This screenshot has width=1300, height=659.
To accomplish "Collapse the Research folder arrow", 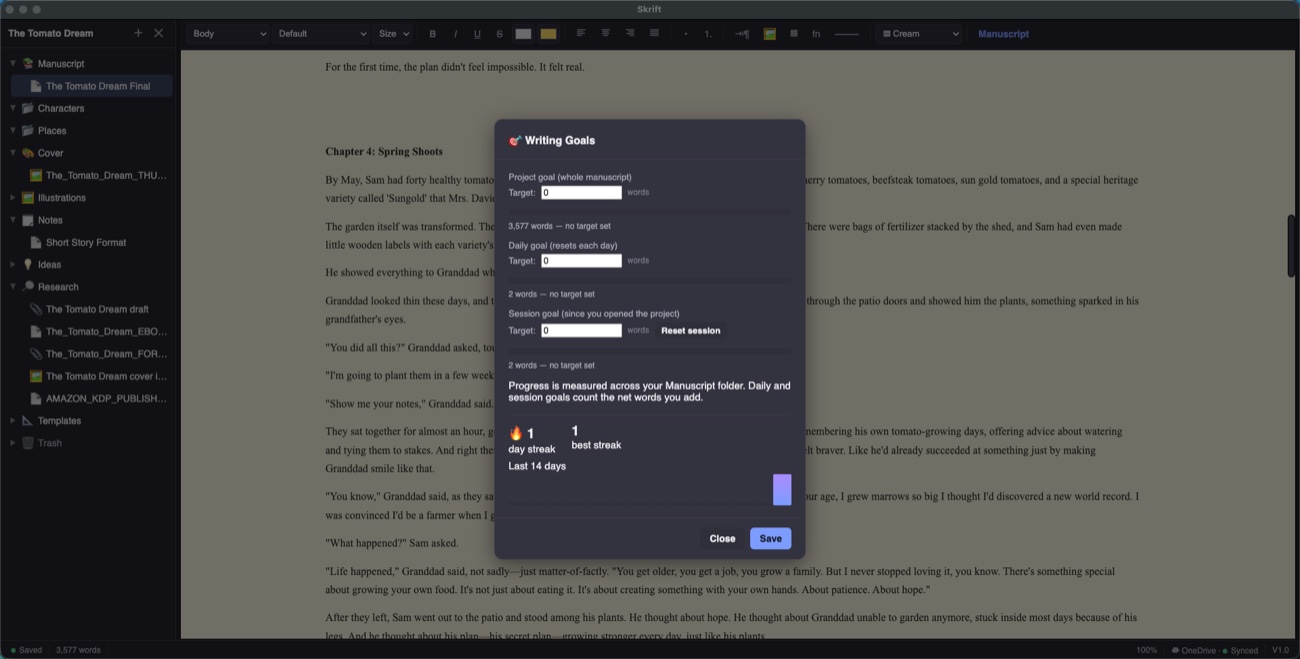I will [13, 287].
